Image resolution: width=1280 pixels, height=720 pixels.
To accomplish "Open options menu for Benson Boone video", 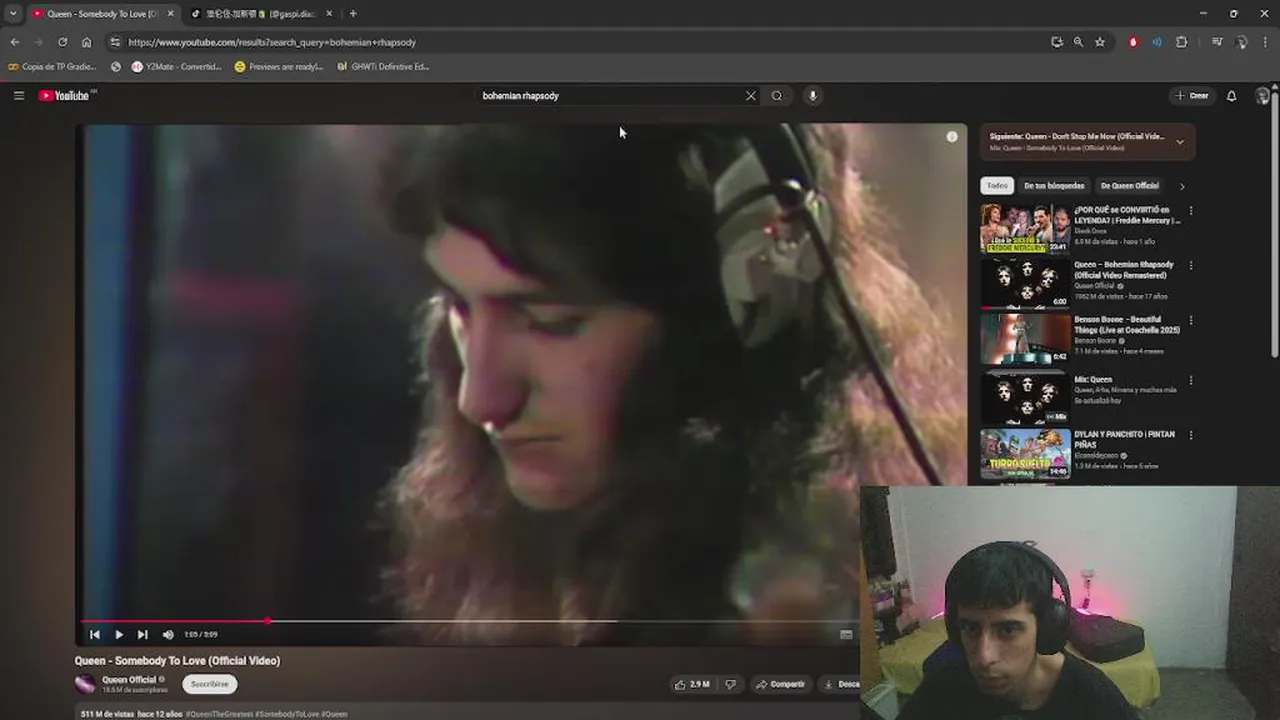I will (x=1190, y=321).
